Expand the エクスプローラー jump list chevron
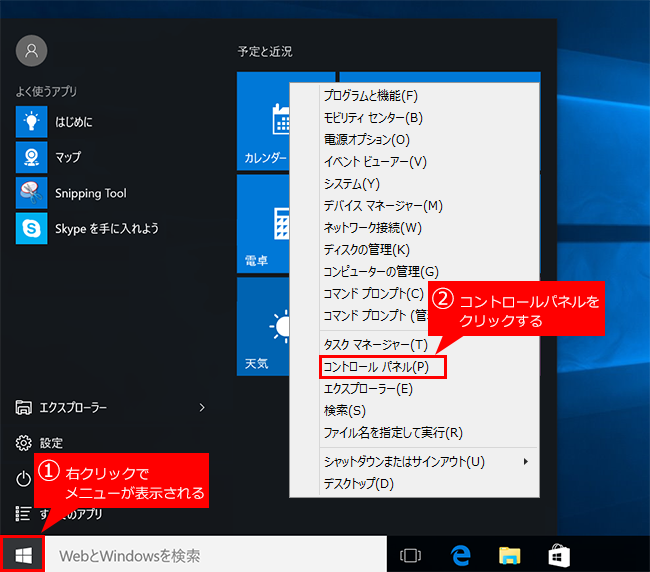The width and height of the screenshot is (650, 572). 202,407
